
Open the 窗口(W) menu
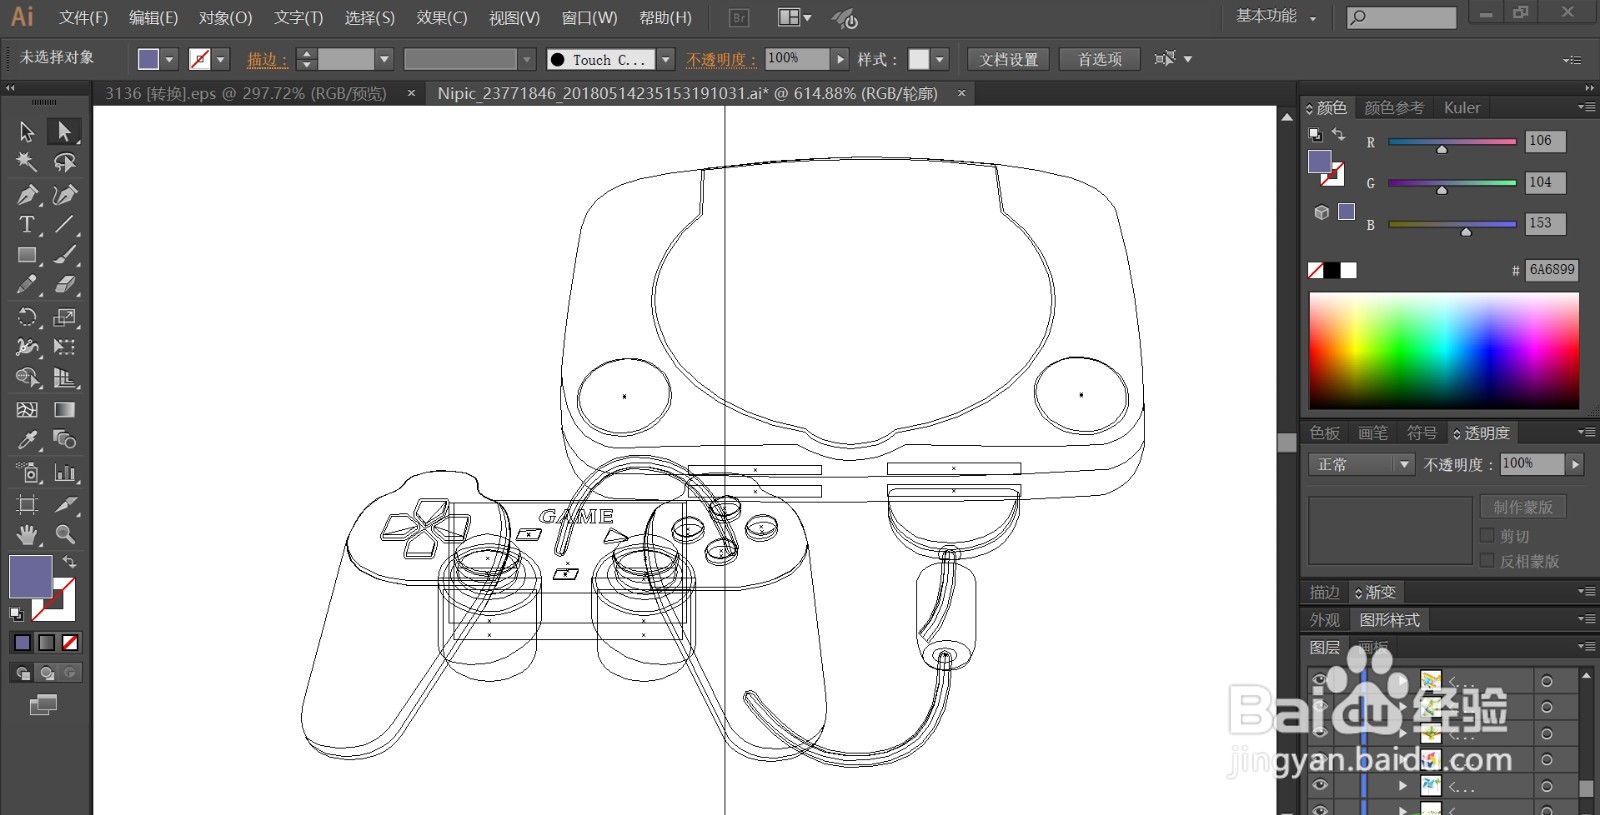tap(589, 17)
